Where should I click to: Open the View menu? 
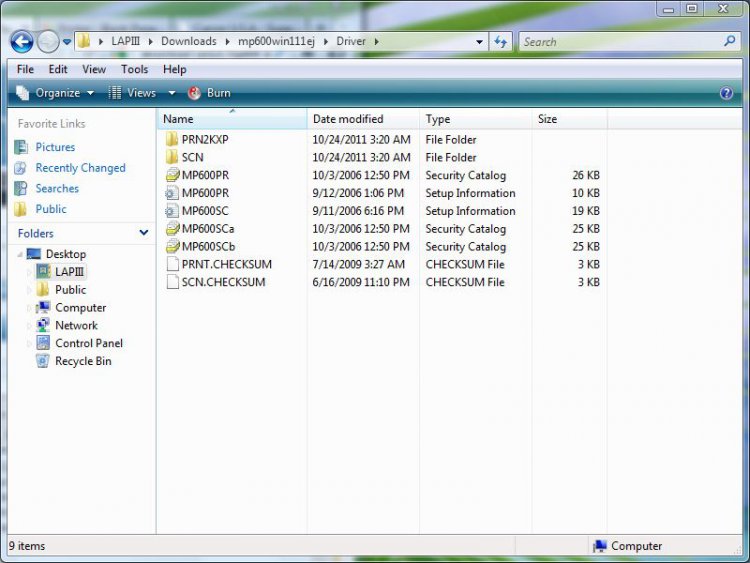tap(94, 69)
